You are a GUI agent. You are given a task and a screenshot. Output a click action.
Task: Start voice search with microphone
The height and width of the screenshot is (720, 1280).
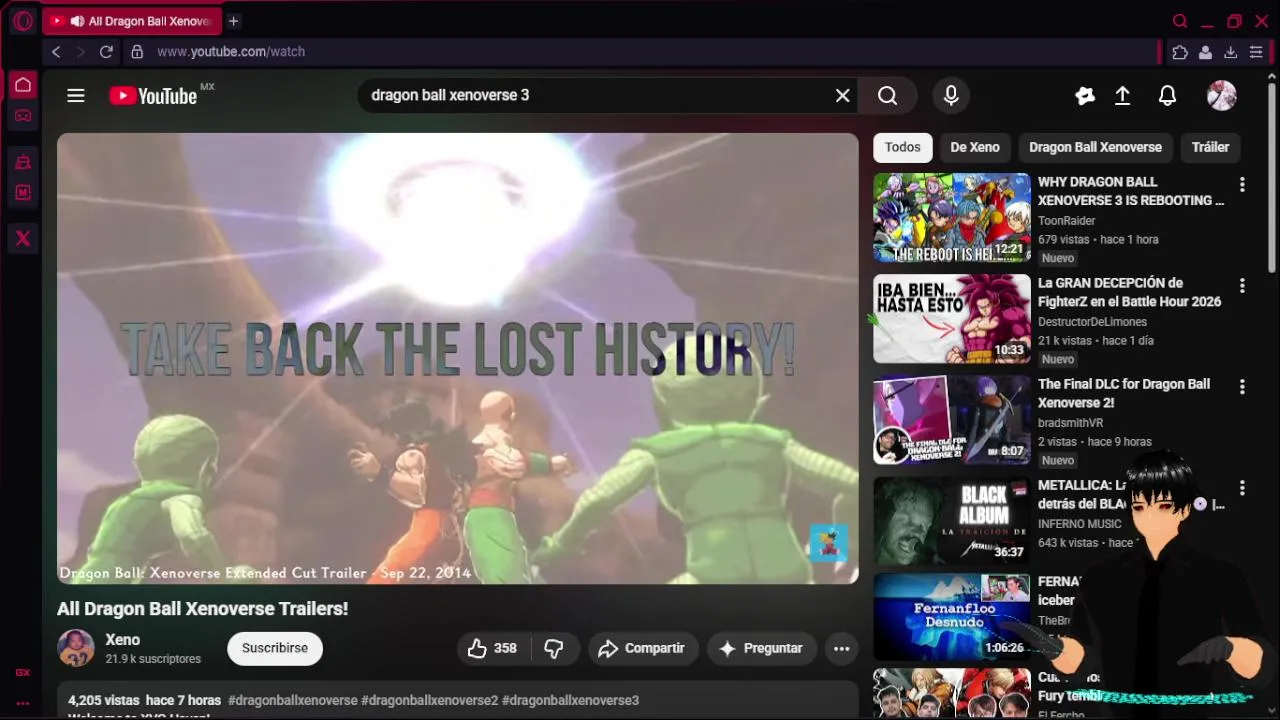pos(951,95)
